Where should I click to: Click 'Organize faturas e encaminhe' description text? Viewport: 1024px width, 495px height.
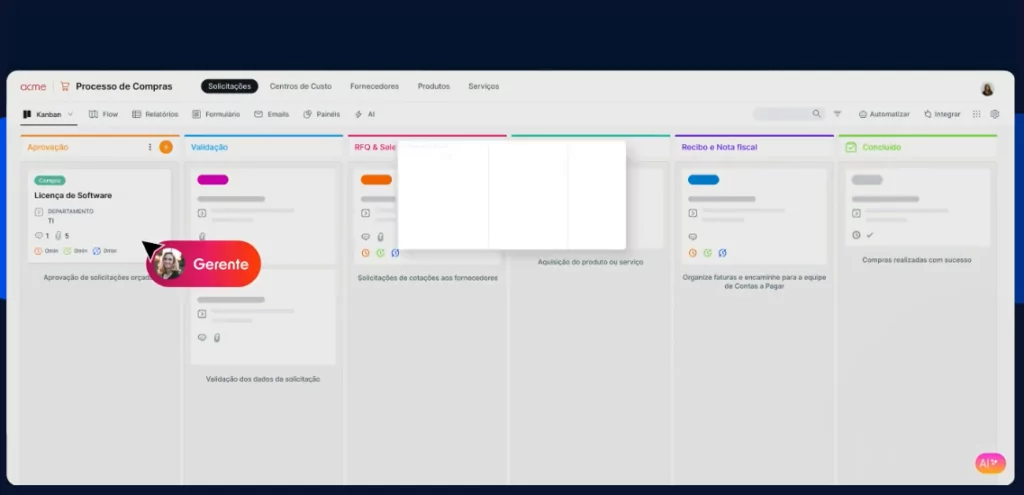(x=754, y=281)
